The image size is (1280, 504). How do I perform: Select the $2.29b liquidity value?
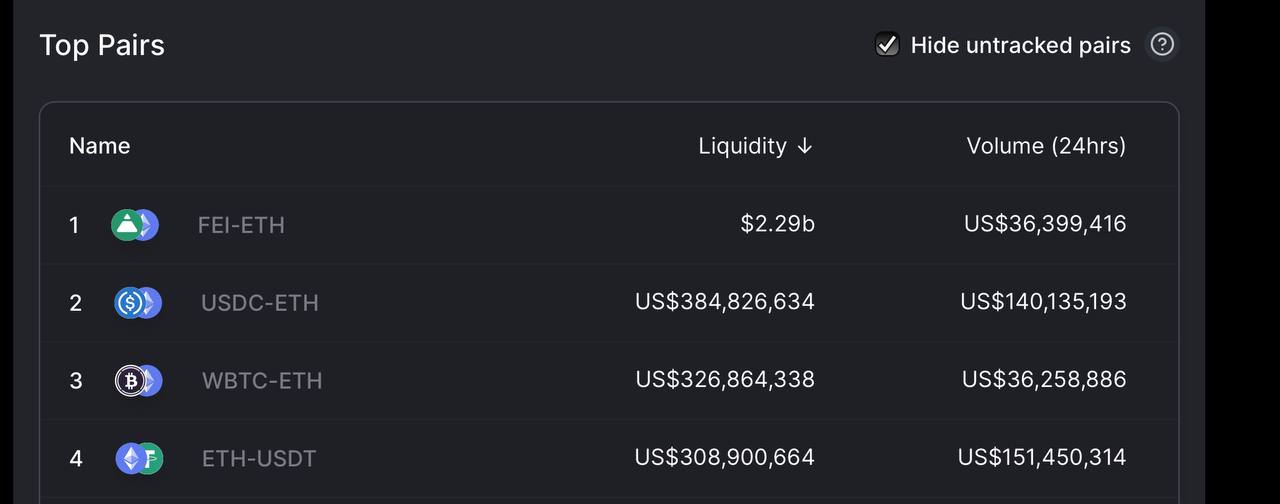[777, 223]
